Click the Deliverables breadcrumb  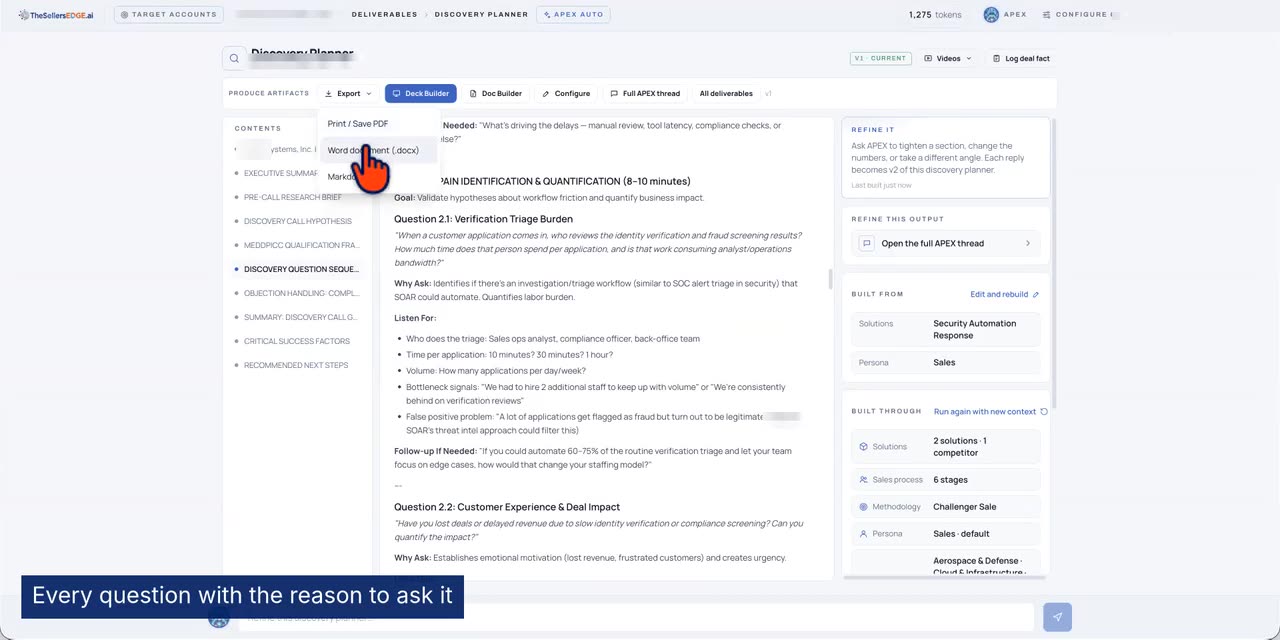385,15
